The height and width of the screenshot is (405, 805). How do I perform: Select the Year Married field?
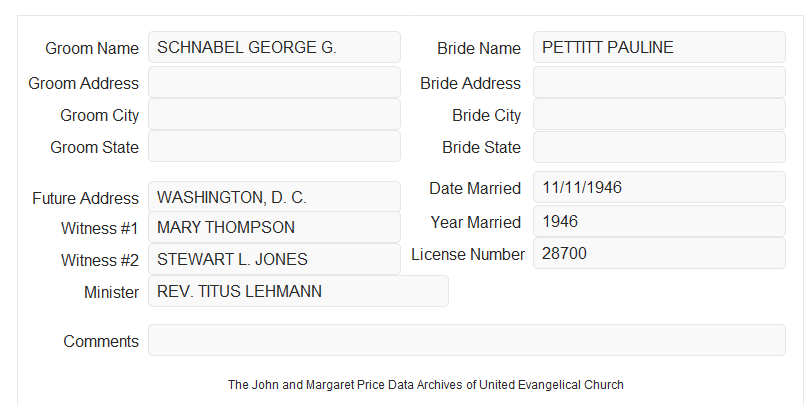coord(659,221)
